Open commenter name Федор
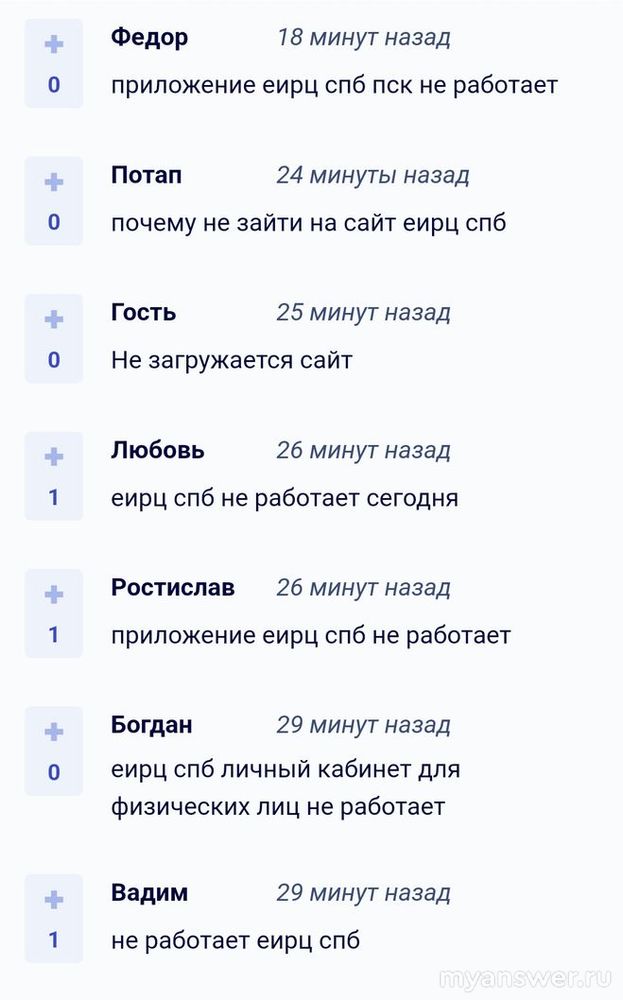This screenshot has height=1000, width=623. tap(149, 38)
